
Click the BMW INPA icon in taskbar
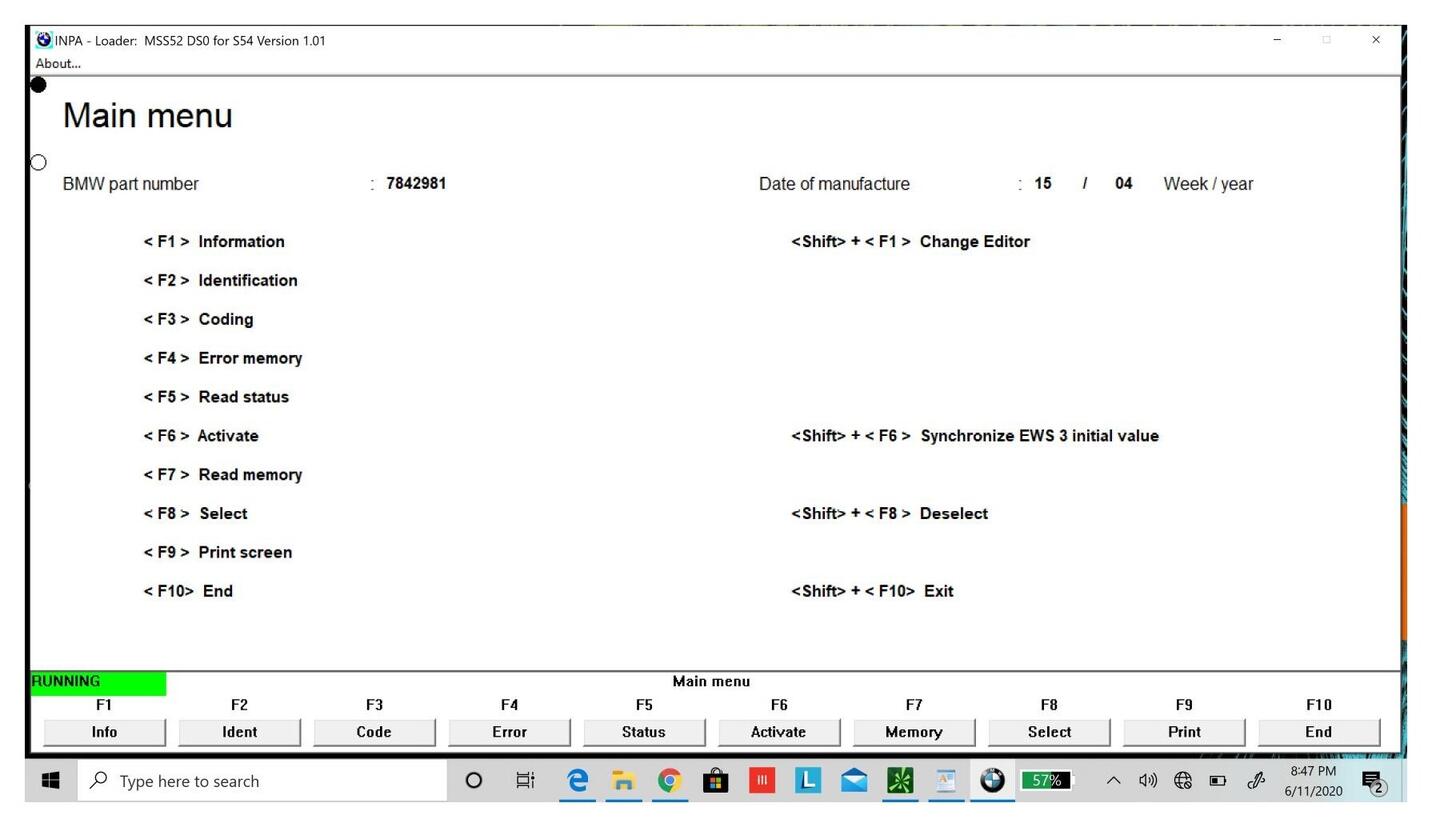point(992,781)
